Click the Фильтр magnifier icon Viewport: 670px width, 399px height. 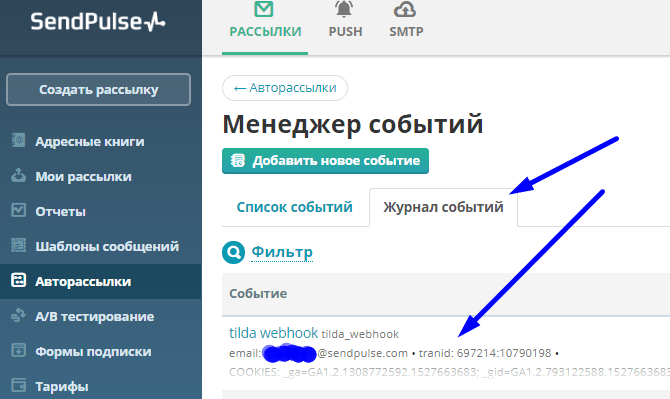coord(233,252)
